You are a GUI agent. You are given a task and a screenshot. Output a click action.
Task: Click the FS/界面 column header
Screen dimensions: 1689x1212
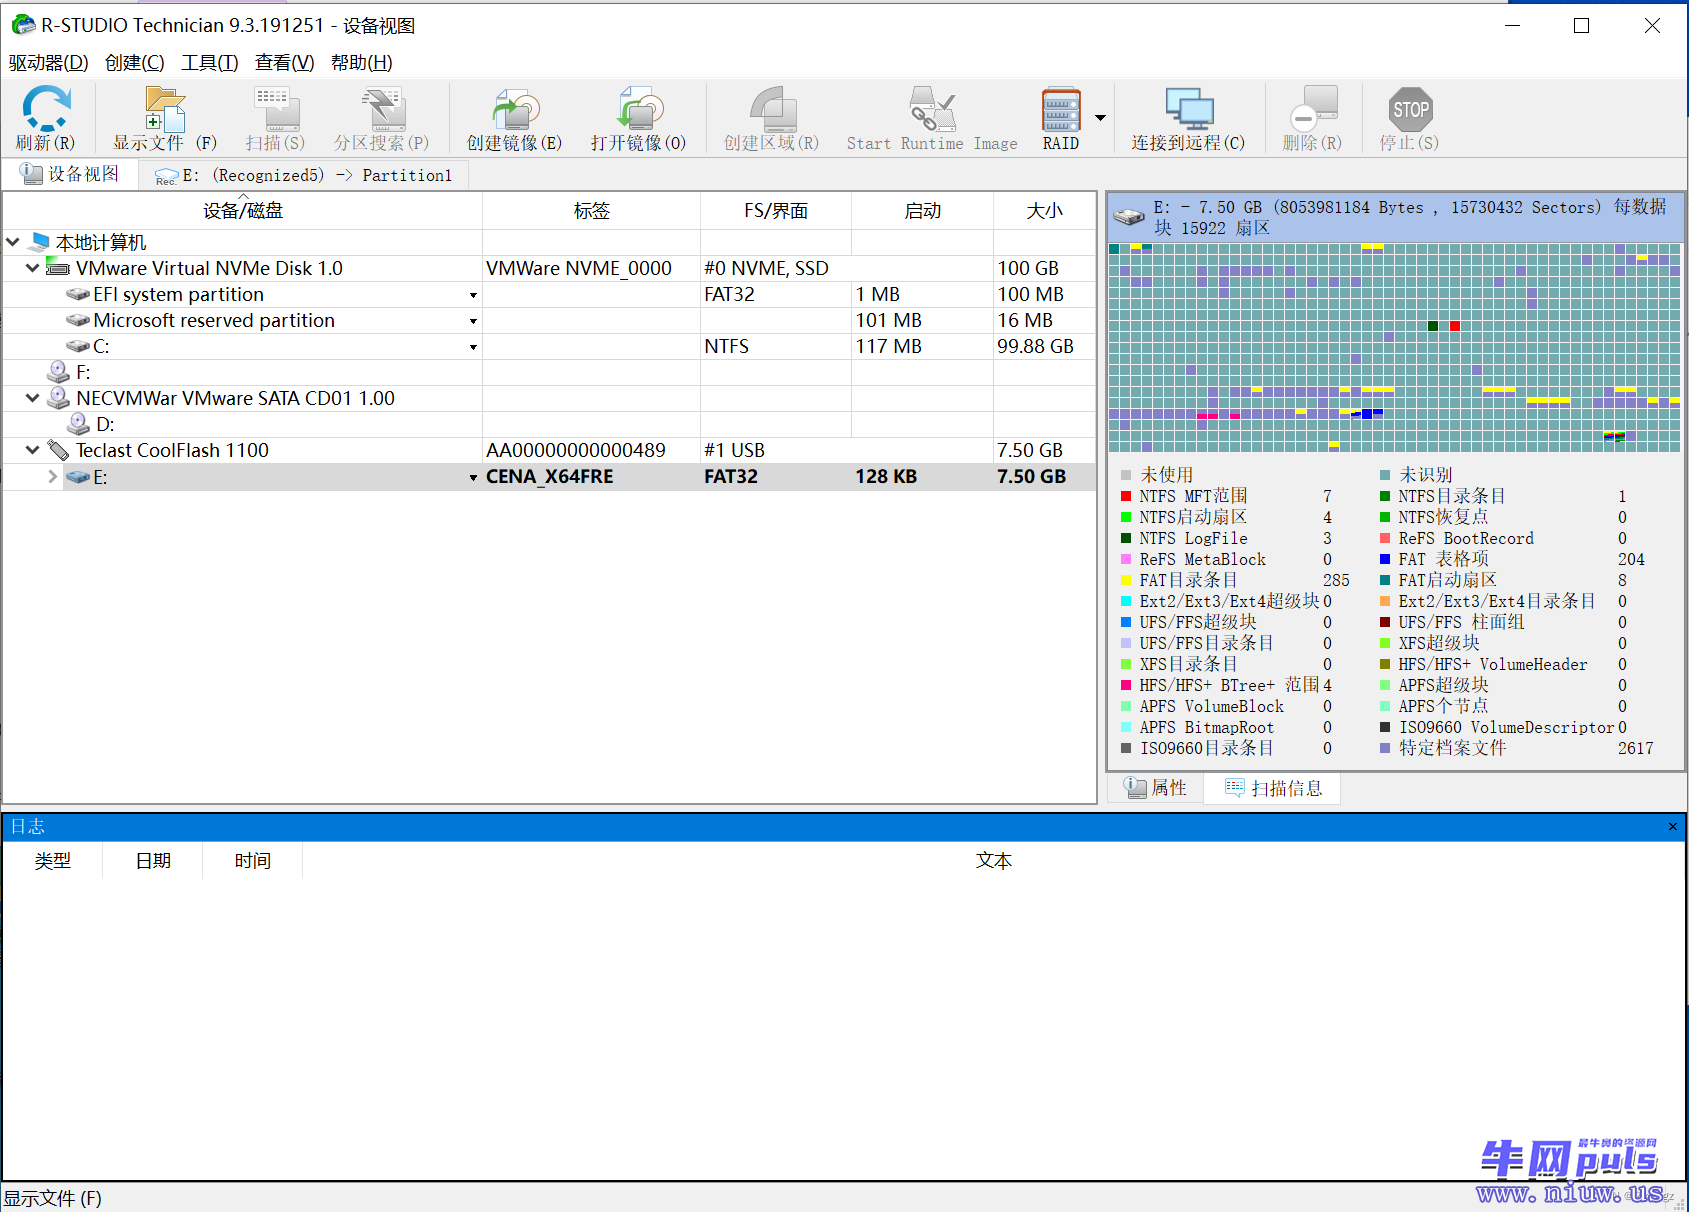click(776, 211)
